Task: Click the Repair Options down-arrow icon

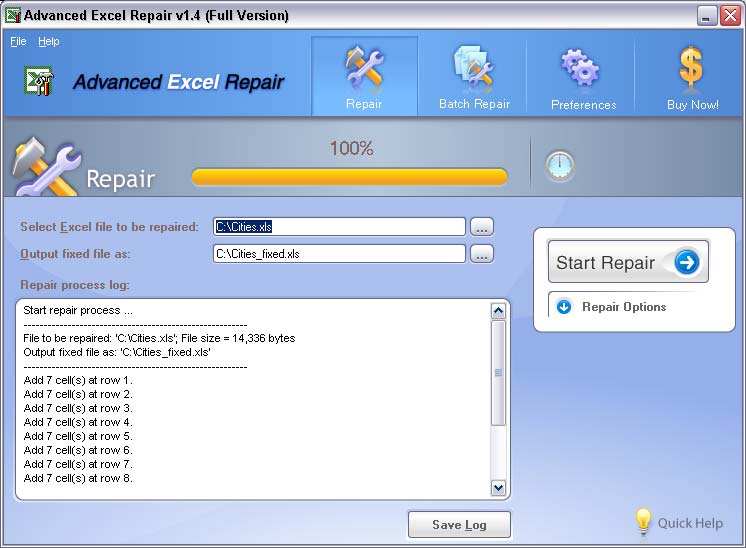Action: pos(564,307)
